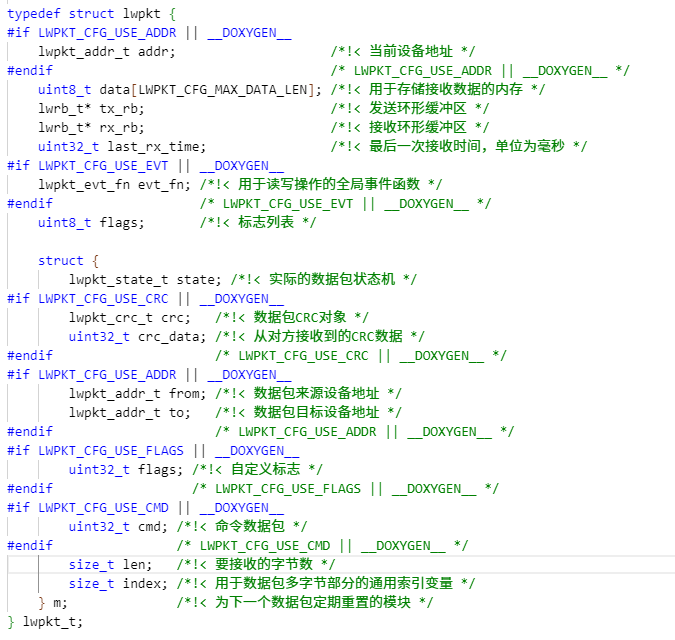Click the '} lwpkt_t;' typedef end
This screenshot has width=675, height=640.
pos(45,621)
